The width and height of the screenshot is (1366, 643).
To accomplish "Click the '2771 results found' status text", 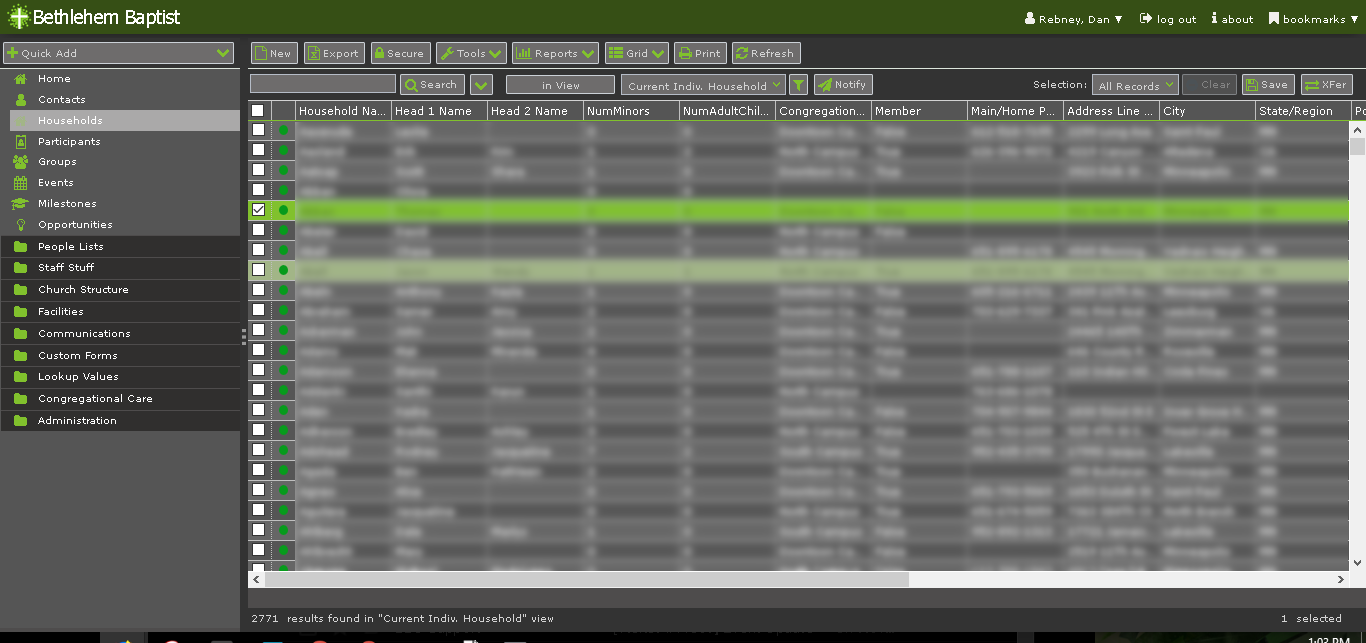I will 402,619.
